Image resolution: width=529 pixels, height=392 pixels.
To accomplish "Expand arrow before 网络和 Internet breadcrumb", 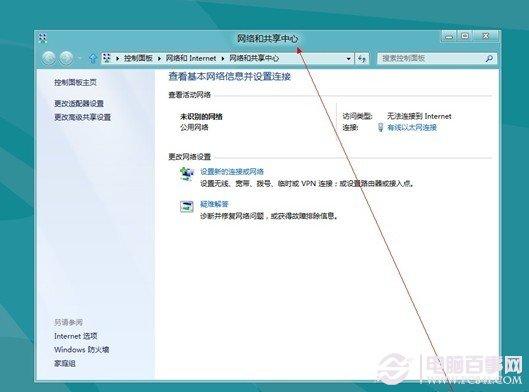I will point(159,59).
